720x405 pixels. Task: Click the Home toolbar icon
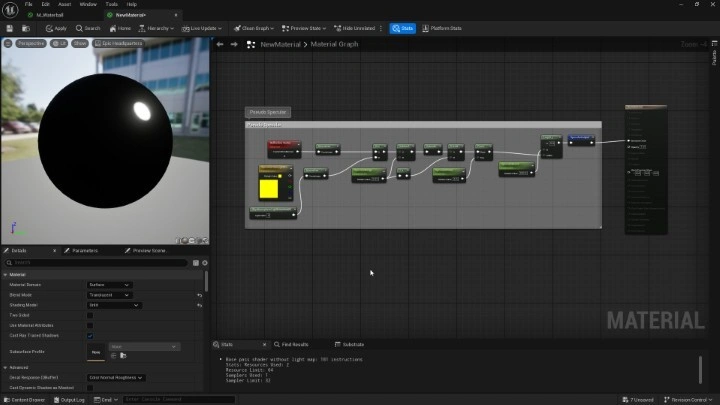(121, 28)
